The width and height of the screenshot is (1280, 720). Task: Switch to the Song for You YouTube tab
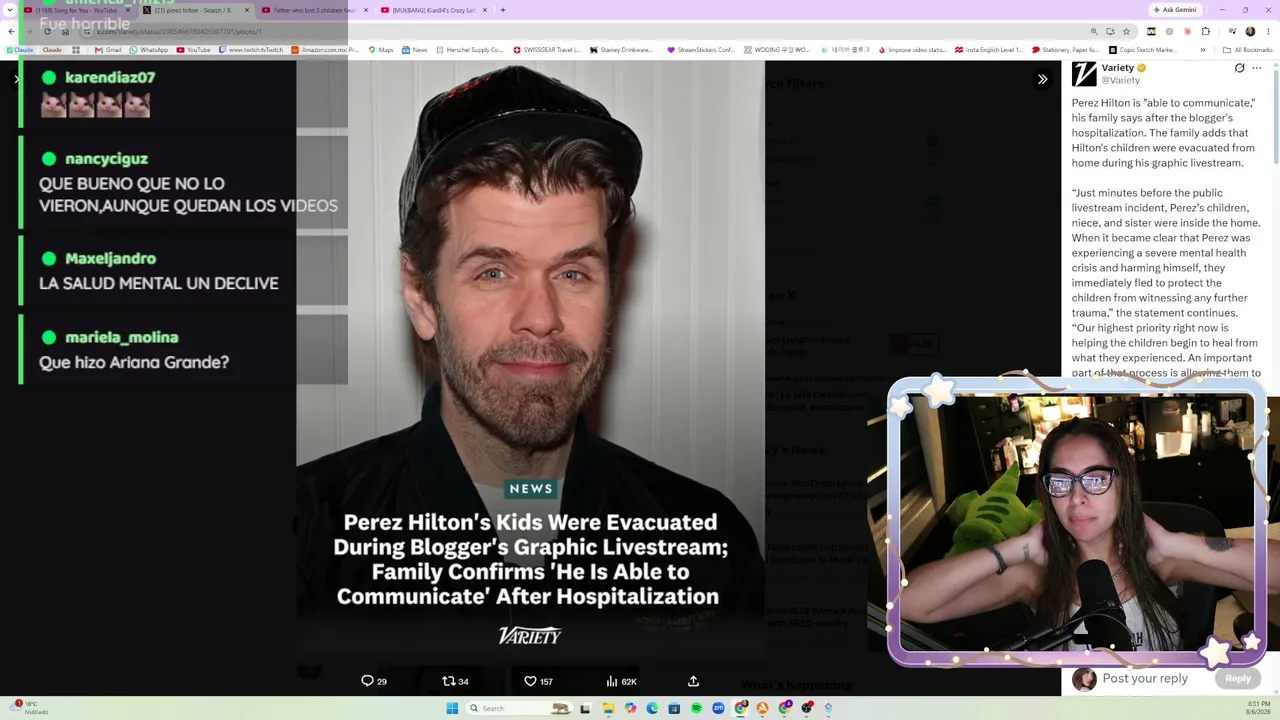pos(77,10)
